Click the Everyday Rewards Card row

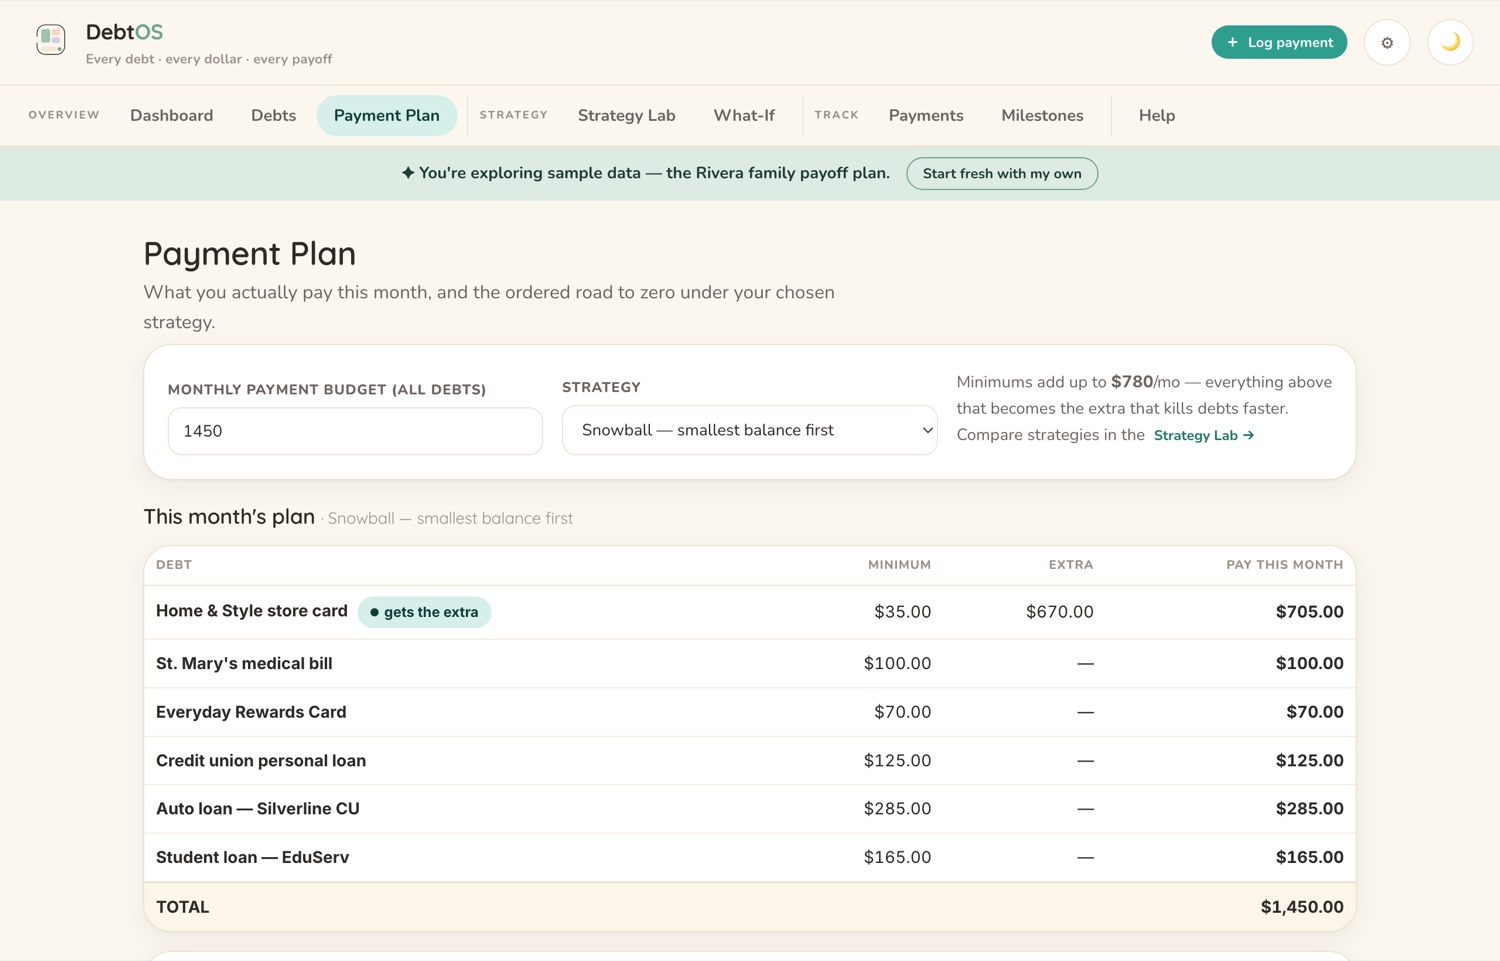[x=750, y=712]
